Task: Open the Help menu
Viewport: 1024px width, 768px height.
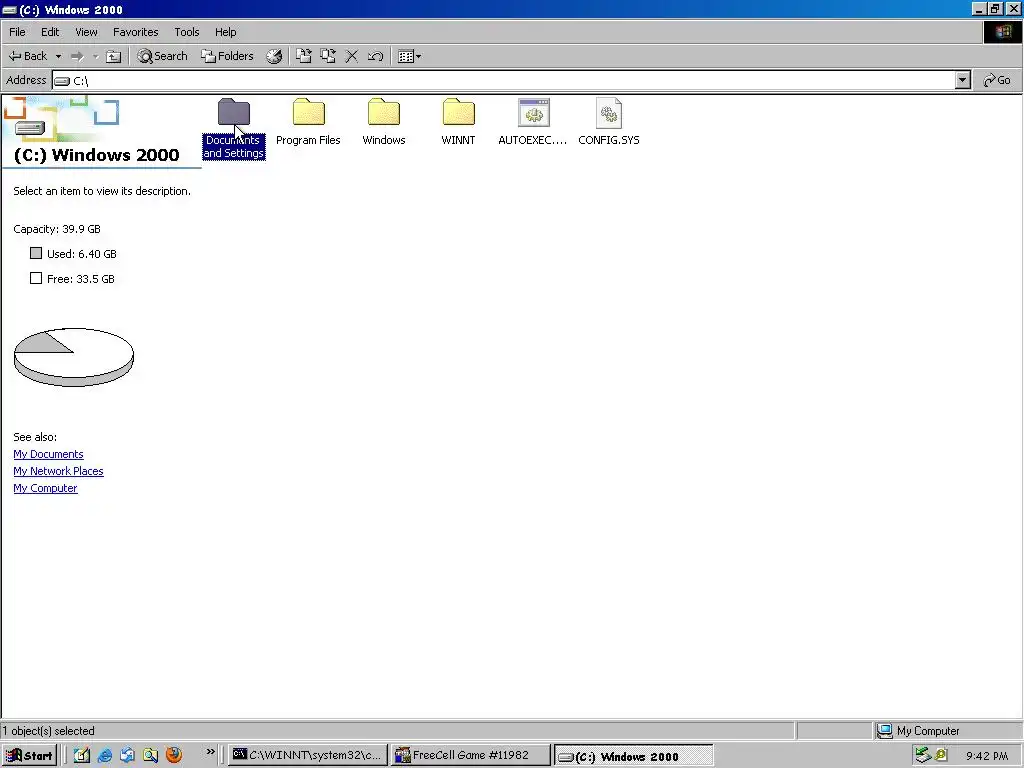Action: pyautogui.click(x=225, y=32)
